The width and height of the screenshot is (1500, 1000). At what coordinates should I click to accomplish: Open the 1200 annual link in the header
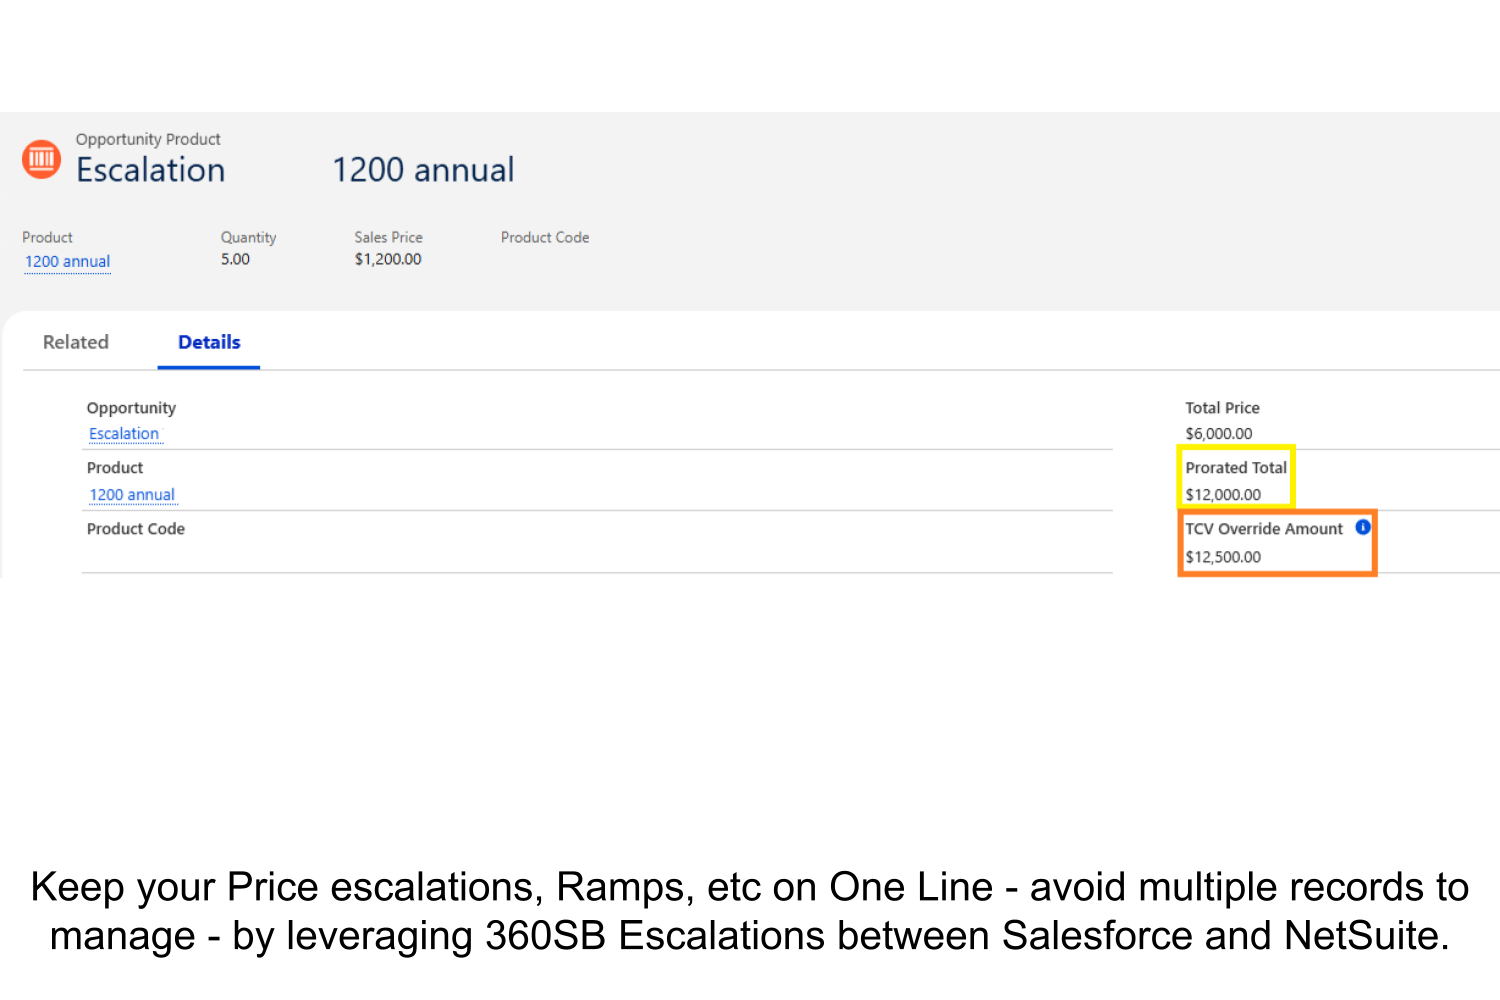[x=68, y=262]
